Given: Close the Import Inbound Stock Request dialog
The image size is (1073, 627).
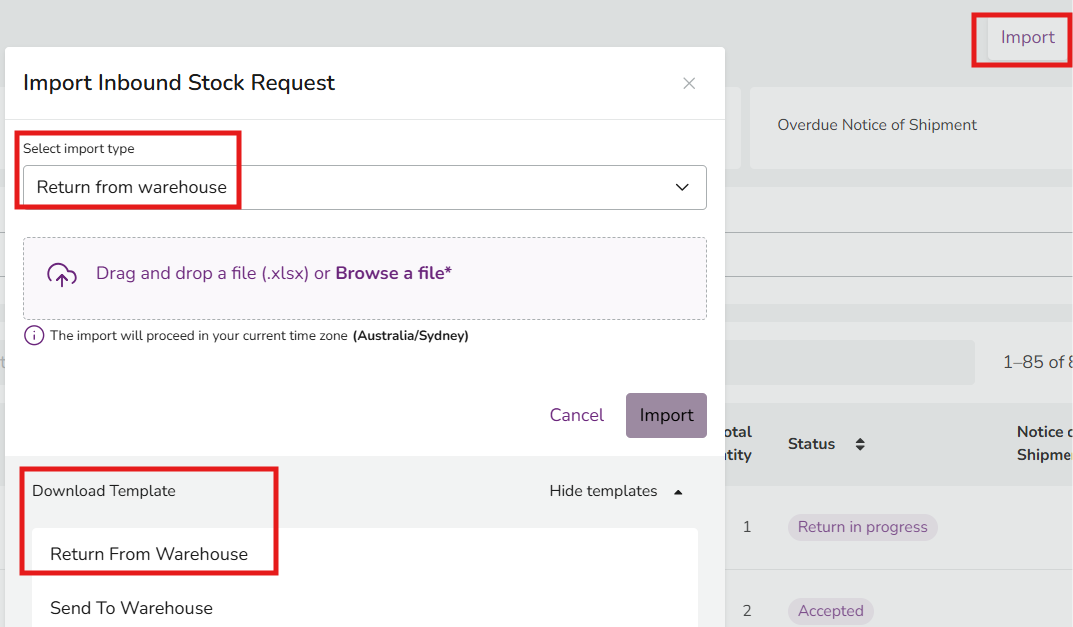Looking at the screenshot, I should 689,84.
